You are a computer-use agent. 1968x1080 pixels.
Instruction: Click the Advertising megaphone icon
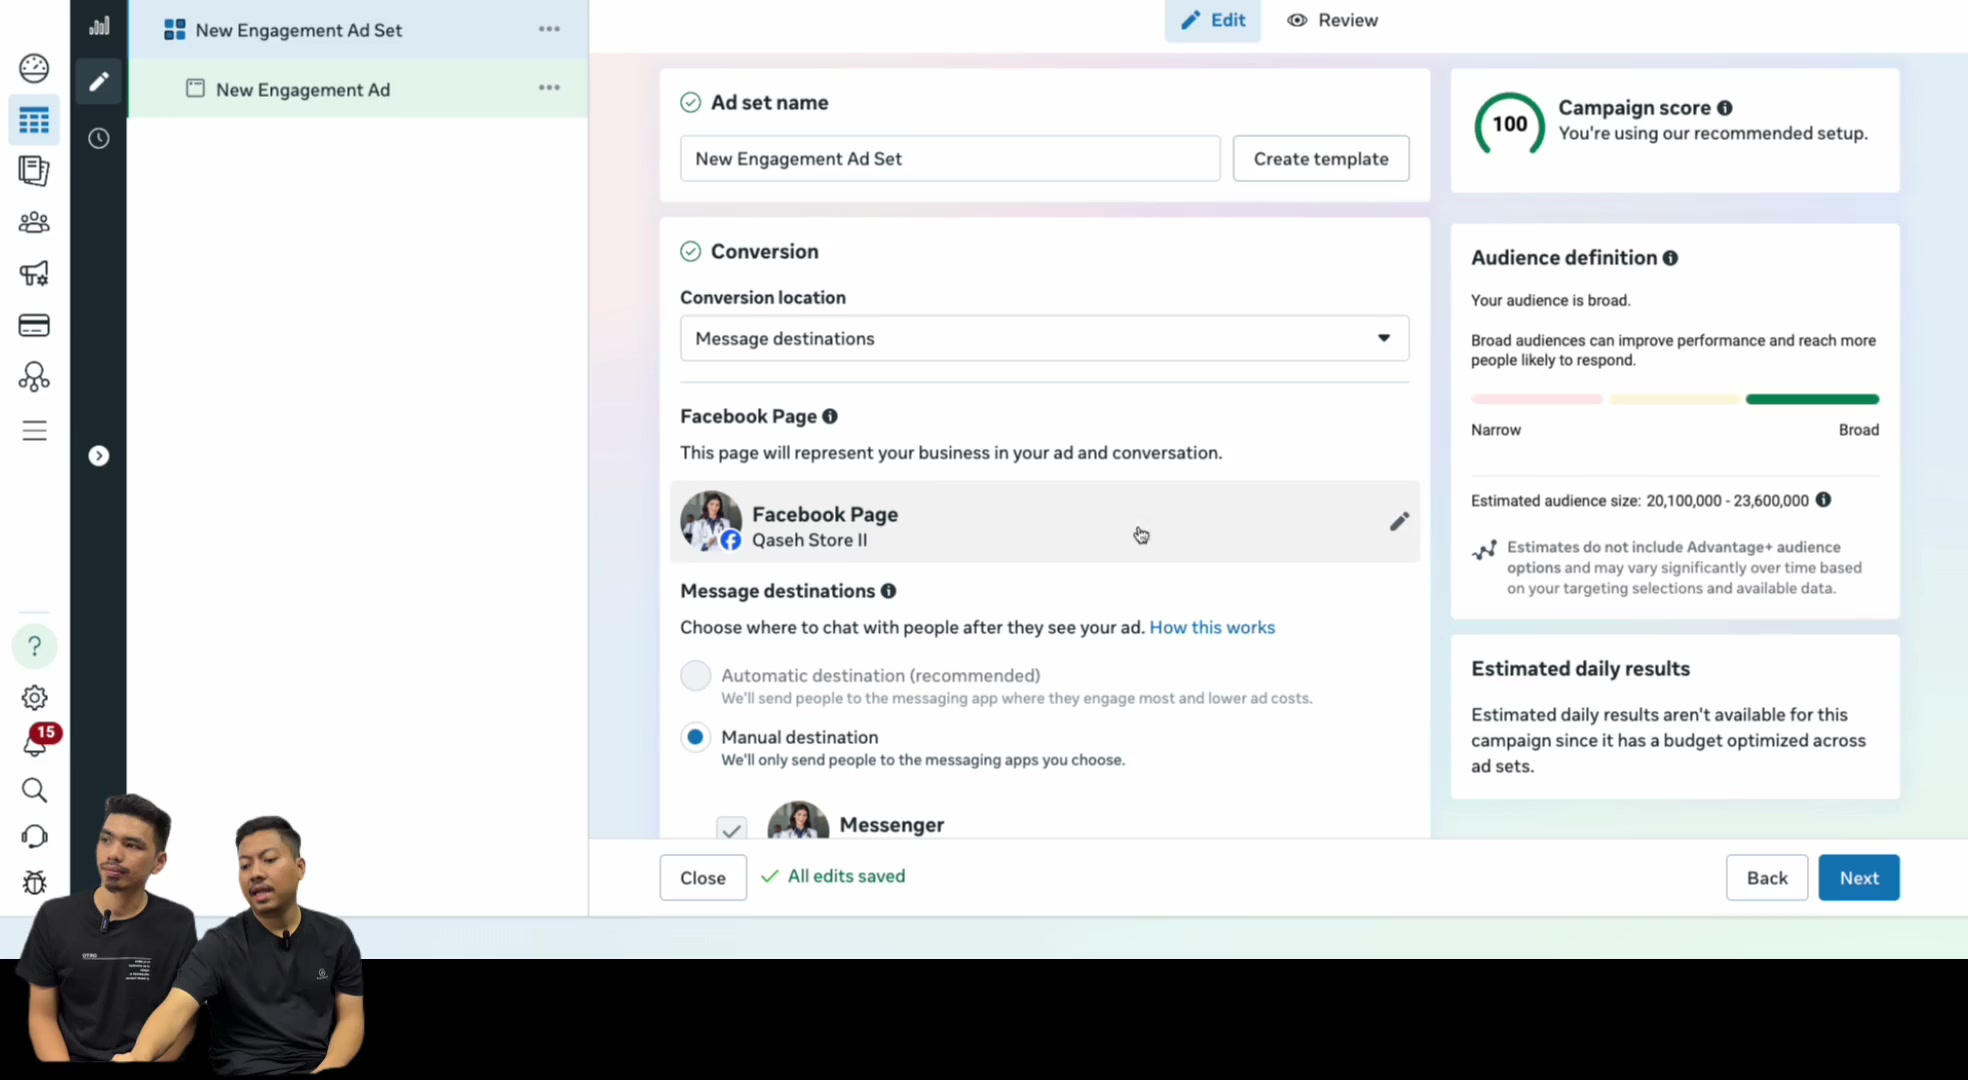click(34, 273)
